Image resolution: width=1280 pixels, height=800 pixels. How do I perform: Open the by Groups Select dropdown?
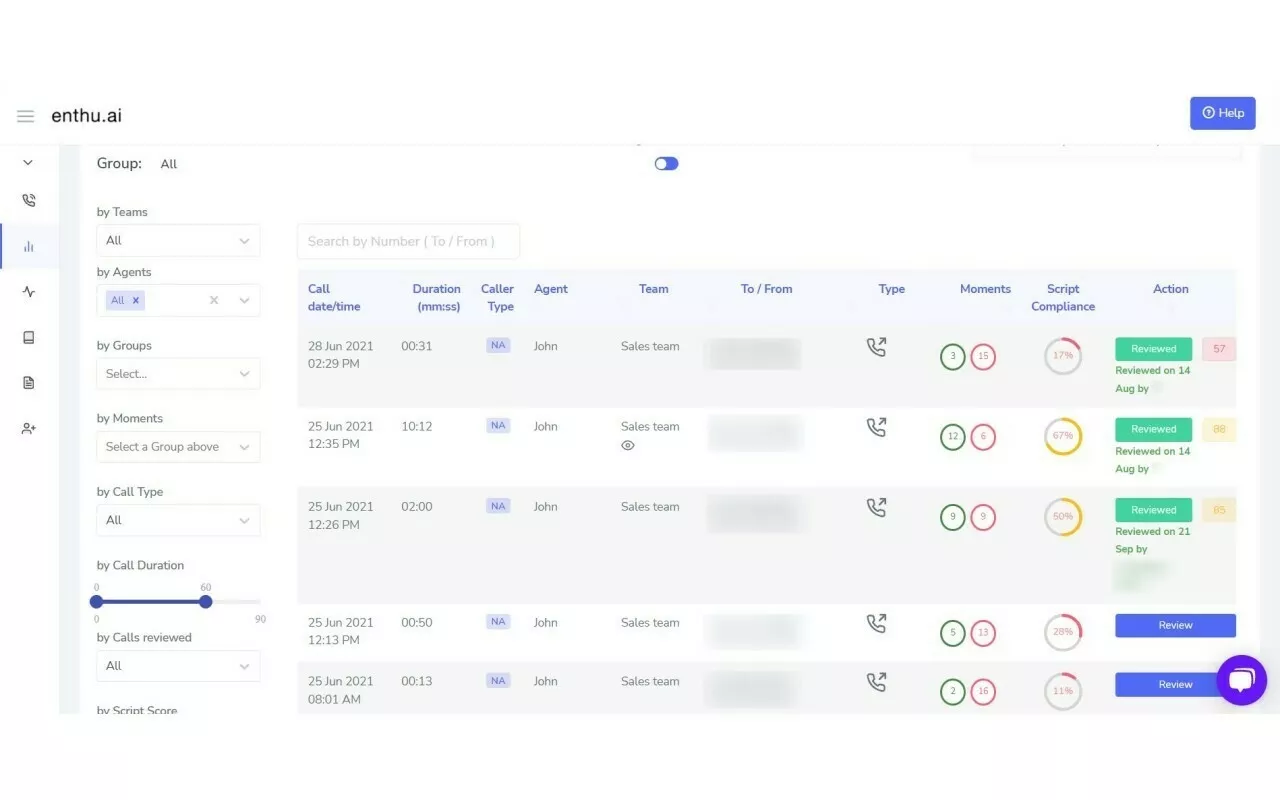tap(177, 373)
